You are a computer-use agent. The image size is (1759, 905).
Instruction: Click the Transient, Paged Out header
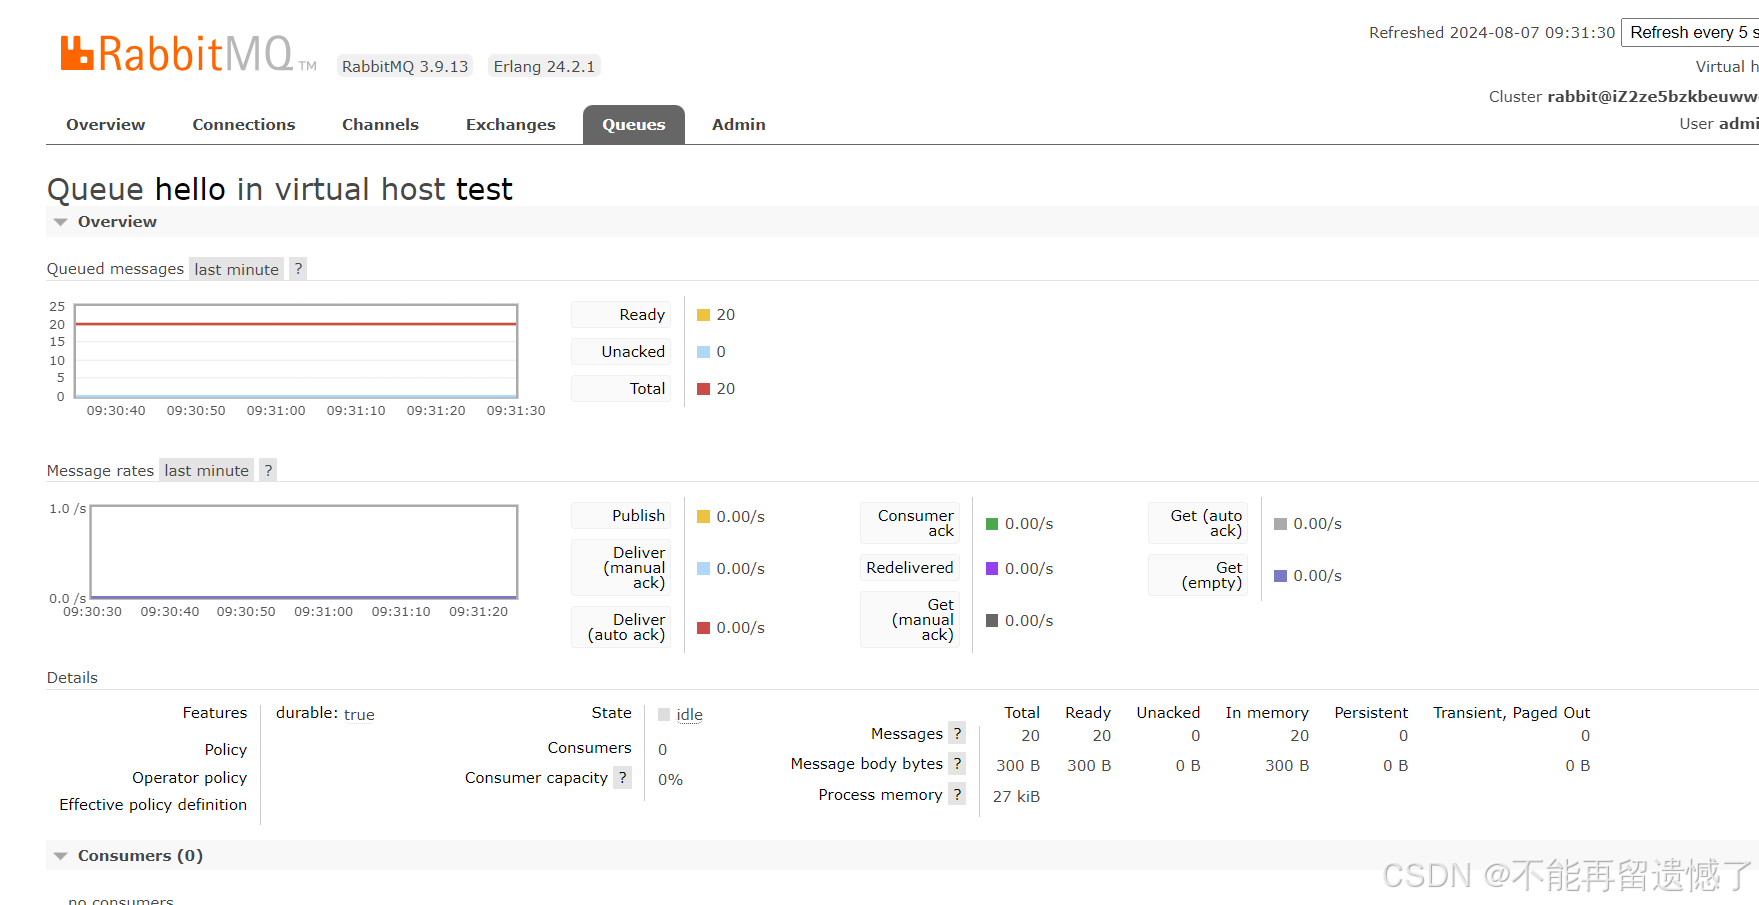1512,713
